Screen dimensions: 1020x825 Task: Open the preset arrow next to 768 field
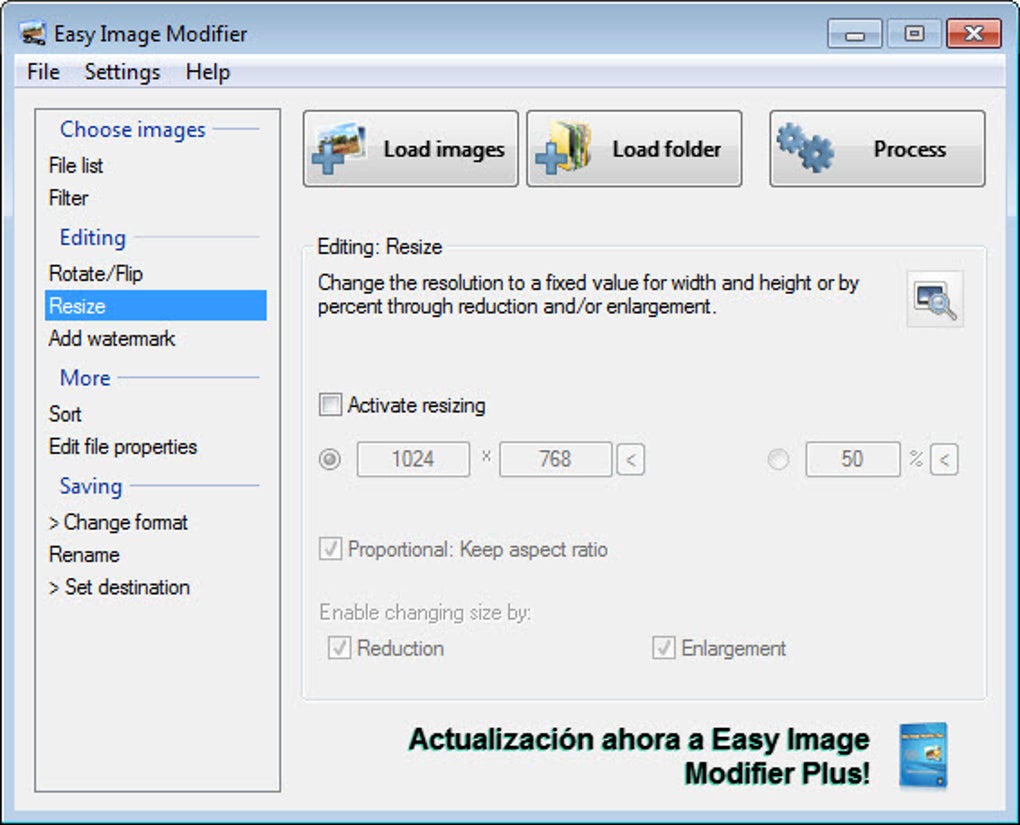click(x=630, y=460)
